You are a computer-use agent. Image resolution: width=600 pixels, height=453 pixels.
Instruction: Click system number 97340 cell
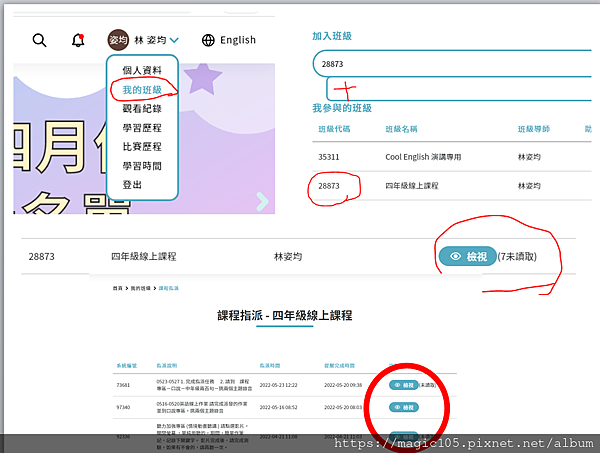point(123,407)
